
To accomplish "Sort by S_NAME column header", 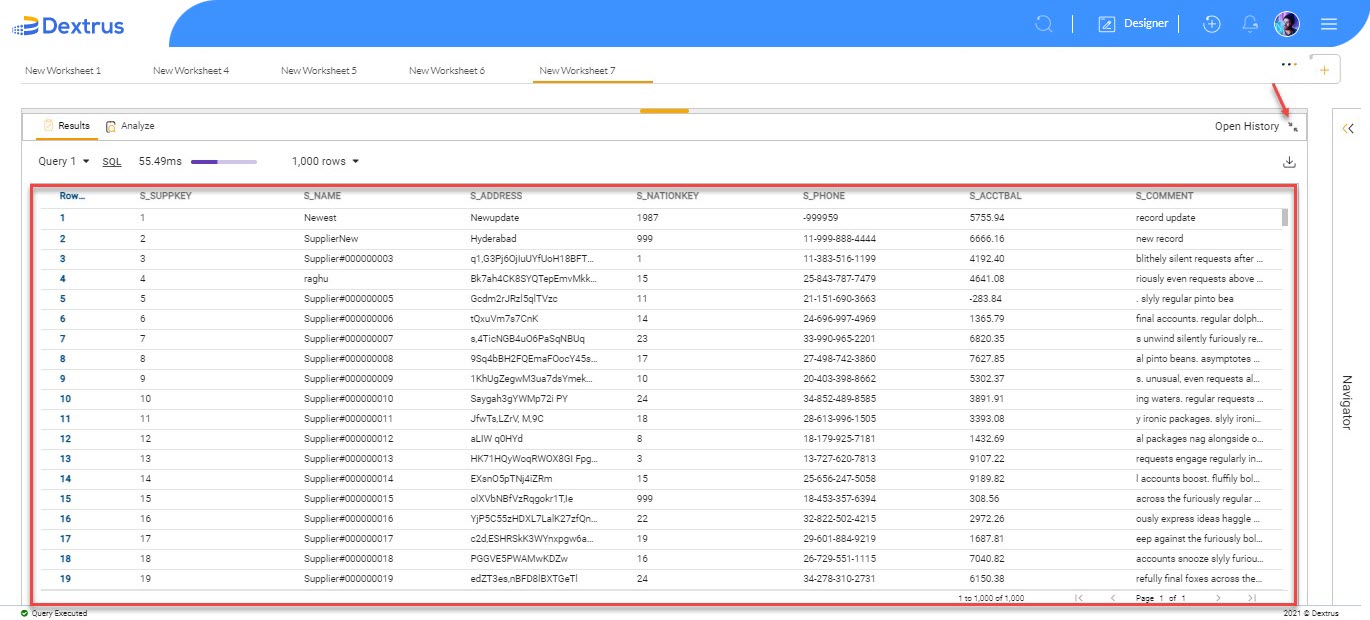I will [x=323, y=196].
